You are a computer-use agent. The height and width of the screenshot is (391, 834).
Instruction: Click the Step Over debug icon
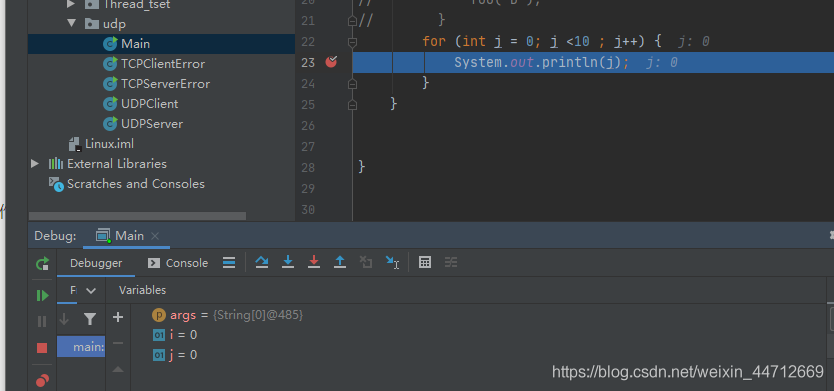tap(262, 262)
